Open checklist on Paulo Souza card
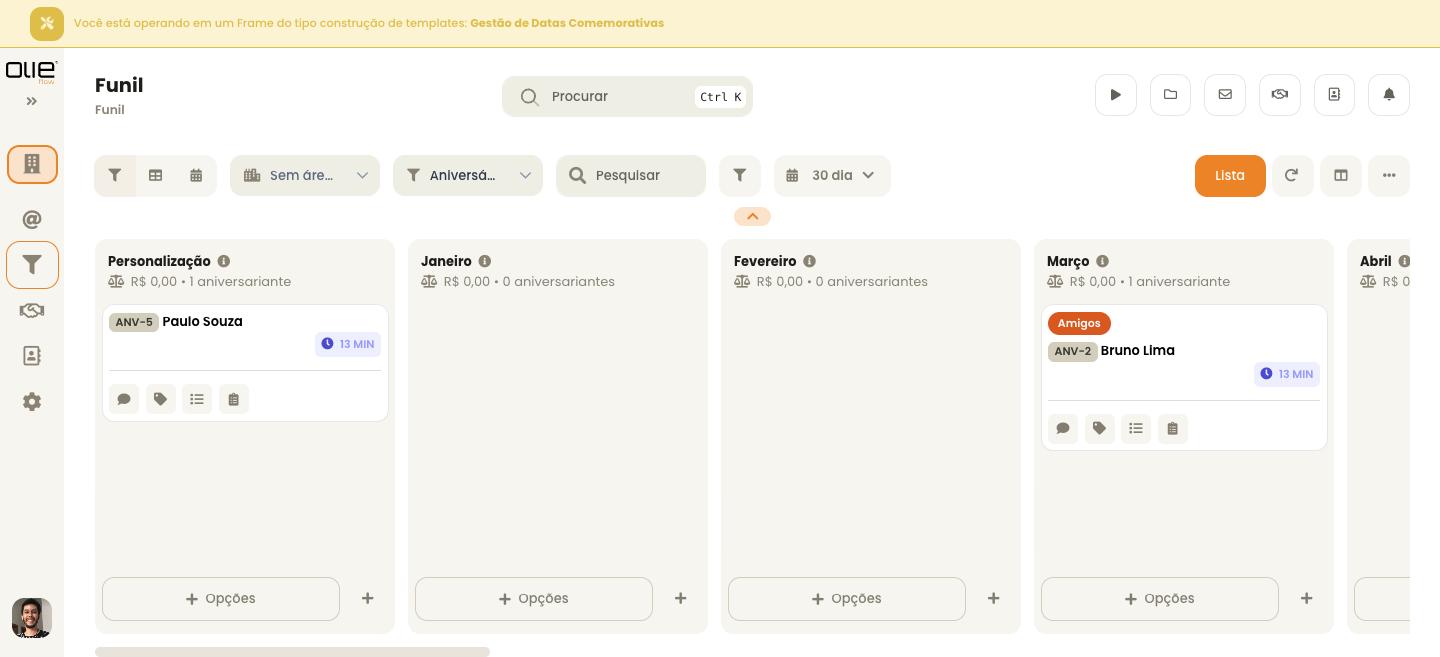The width and height of the screenshot is (1440, 657). tap(197, 399)
